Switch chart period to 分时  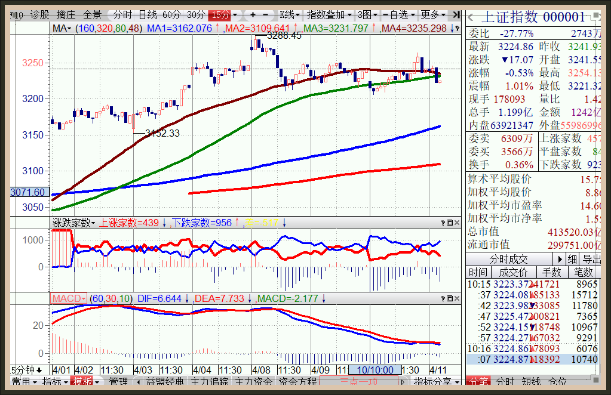[122, 15]
